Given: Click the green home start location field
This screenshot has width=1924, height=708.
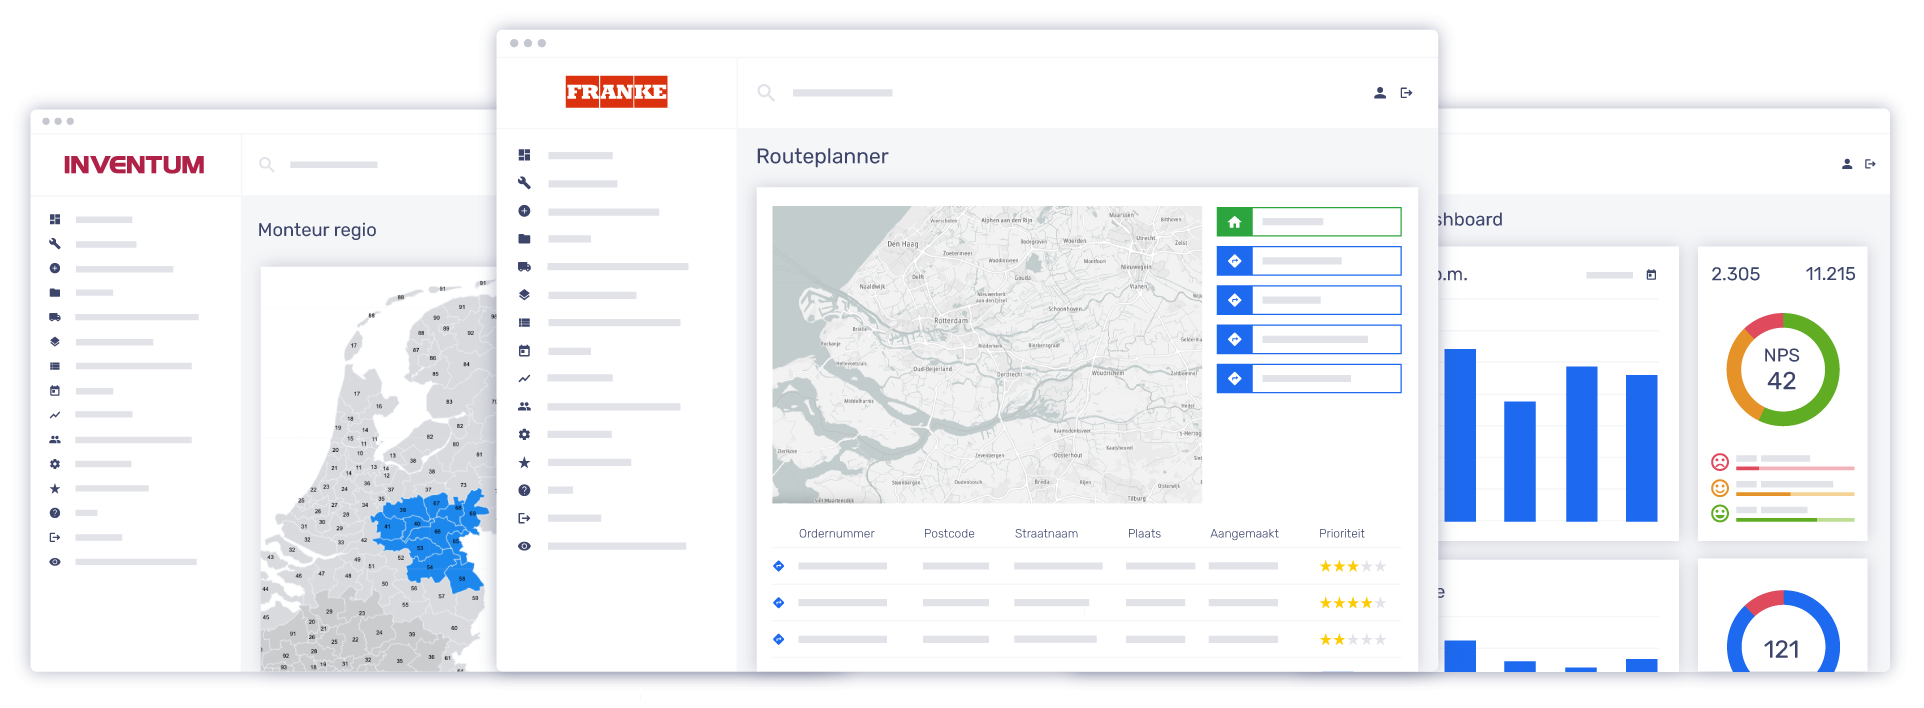Looking at the screenshot, I should tap(1308, 222).
